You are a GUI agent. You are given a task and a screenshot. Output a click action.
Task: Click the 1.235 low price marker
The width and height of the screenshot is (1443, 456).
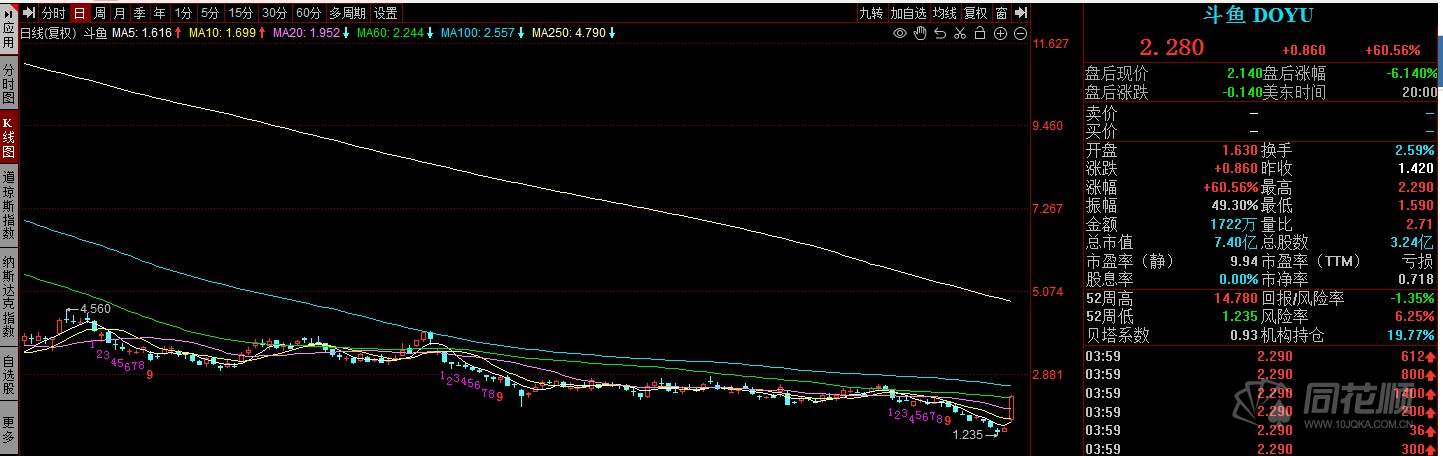click(969, 435)
